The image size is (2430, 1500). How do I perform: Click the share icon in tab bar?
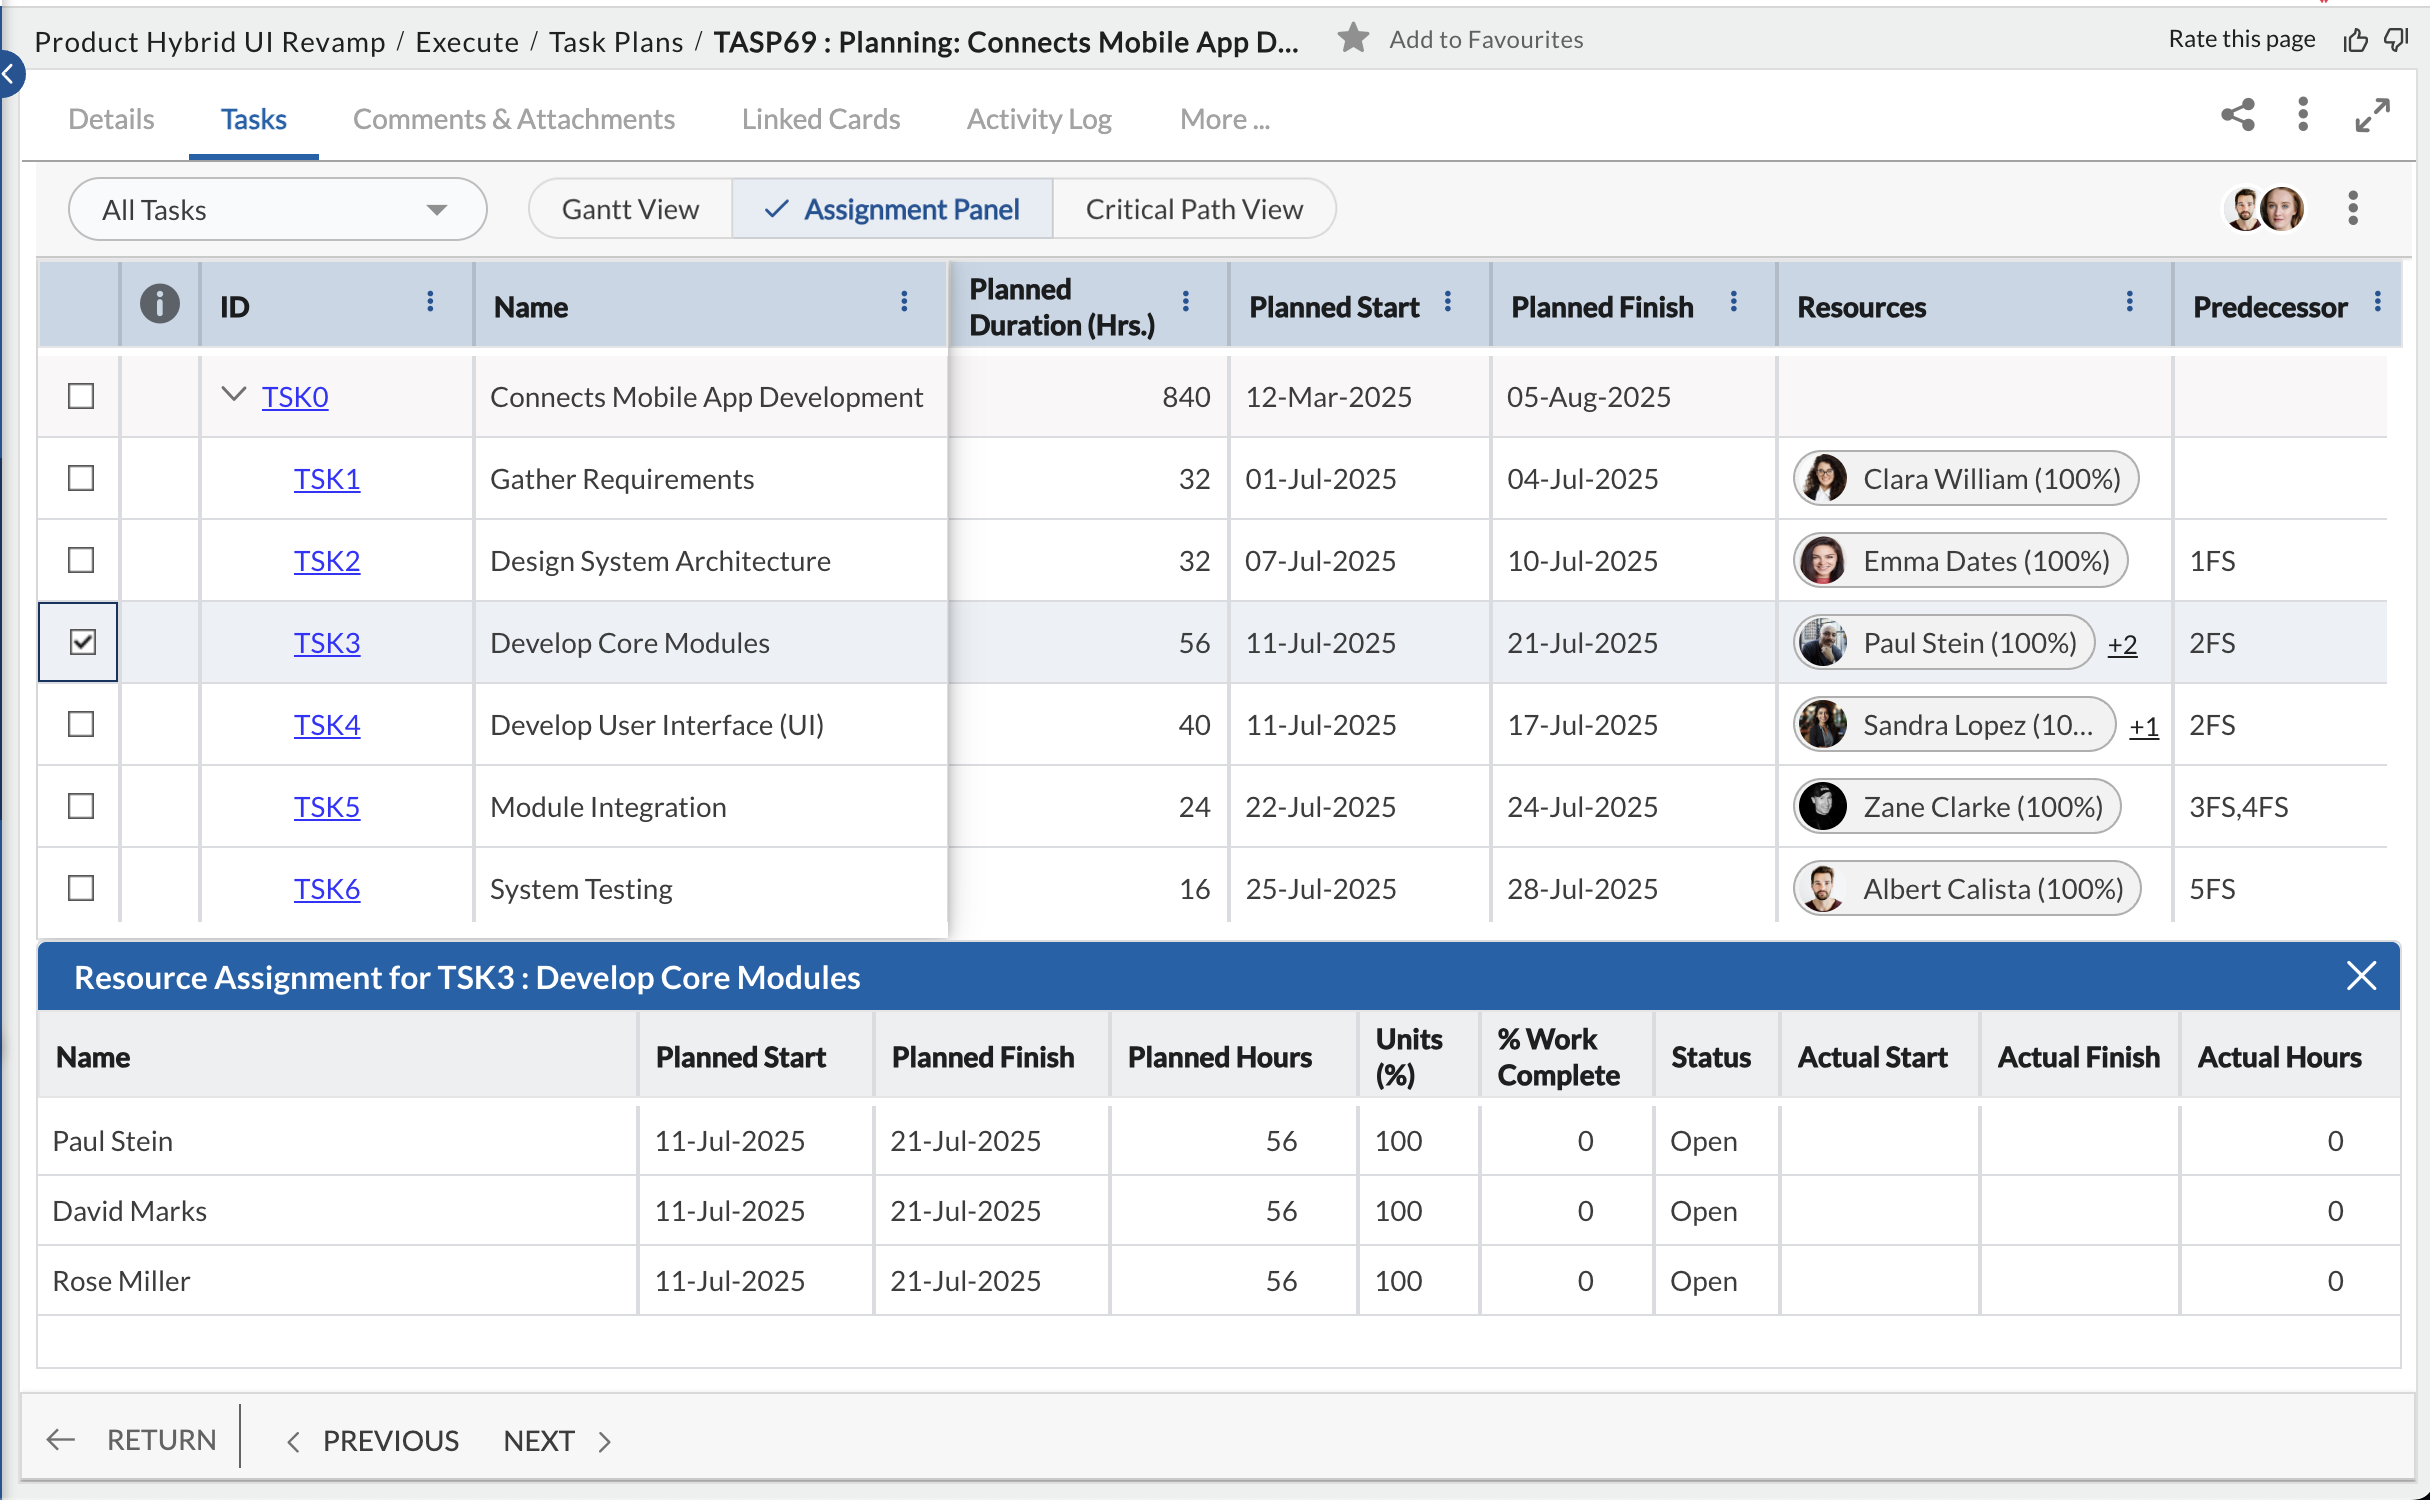point(2238,116)
